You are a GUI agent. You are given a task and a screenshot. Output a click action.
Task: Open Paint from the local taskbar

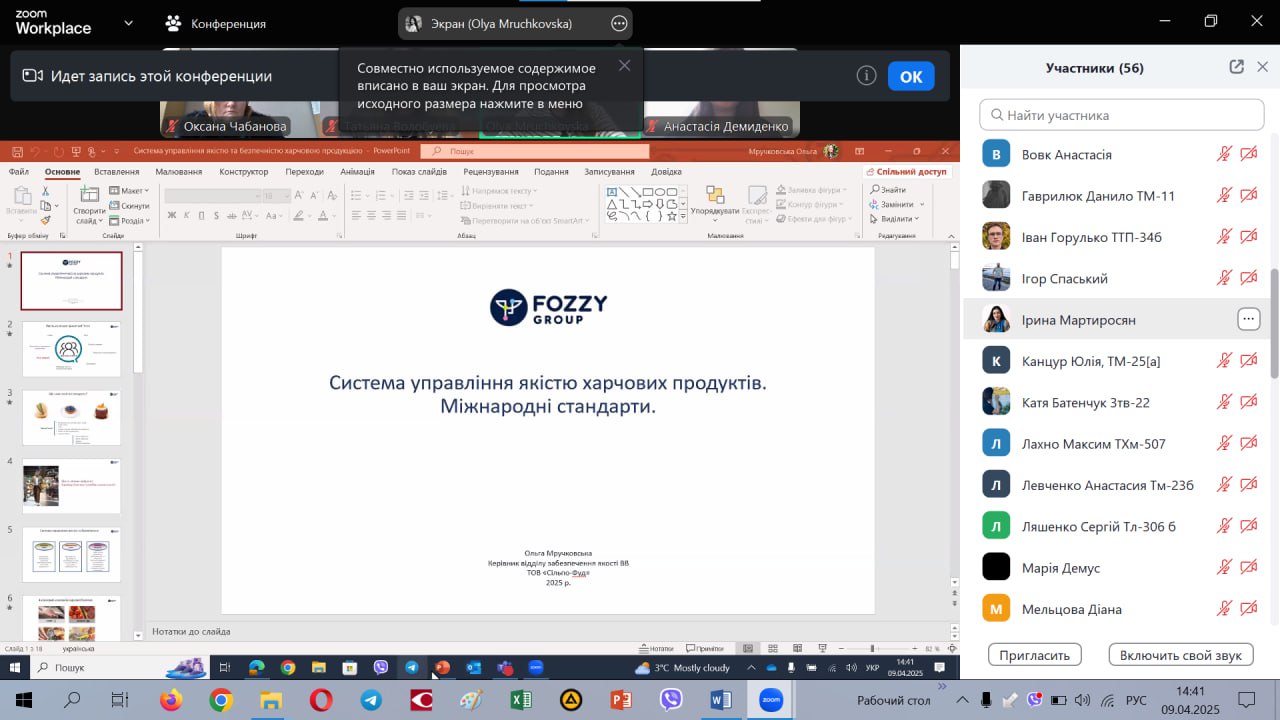pyautogui.click(x=471, y=700)
